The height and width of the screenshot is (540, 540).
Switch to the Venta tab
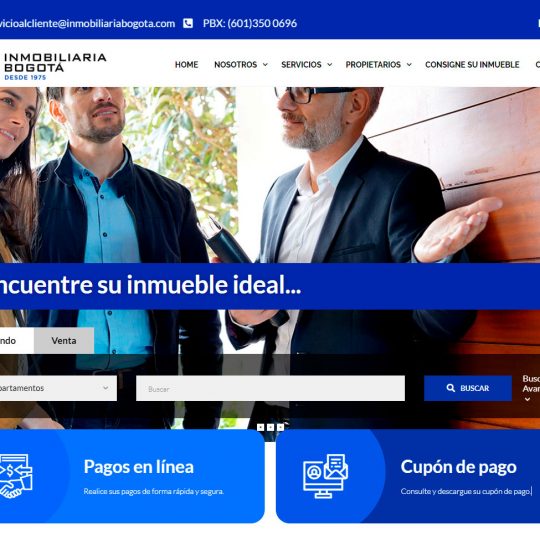tap(64, 341)
